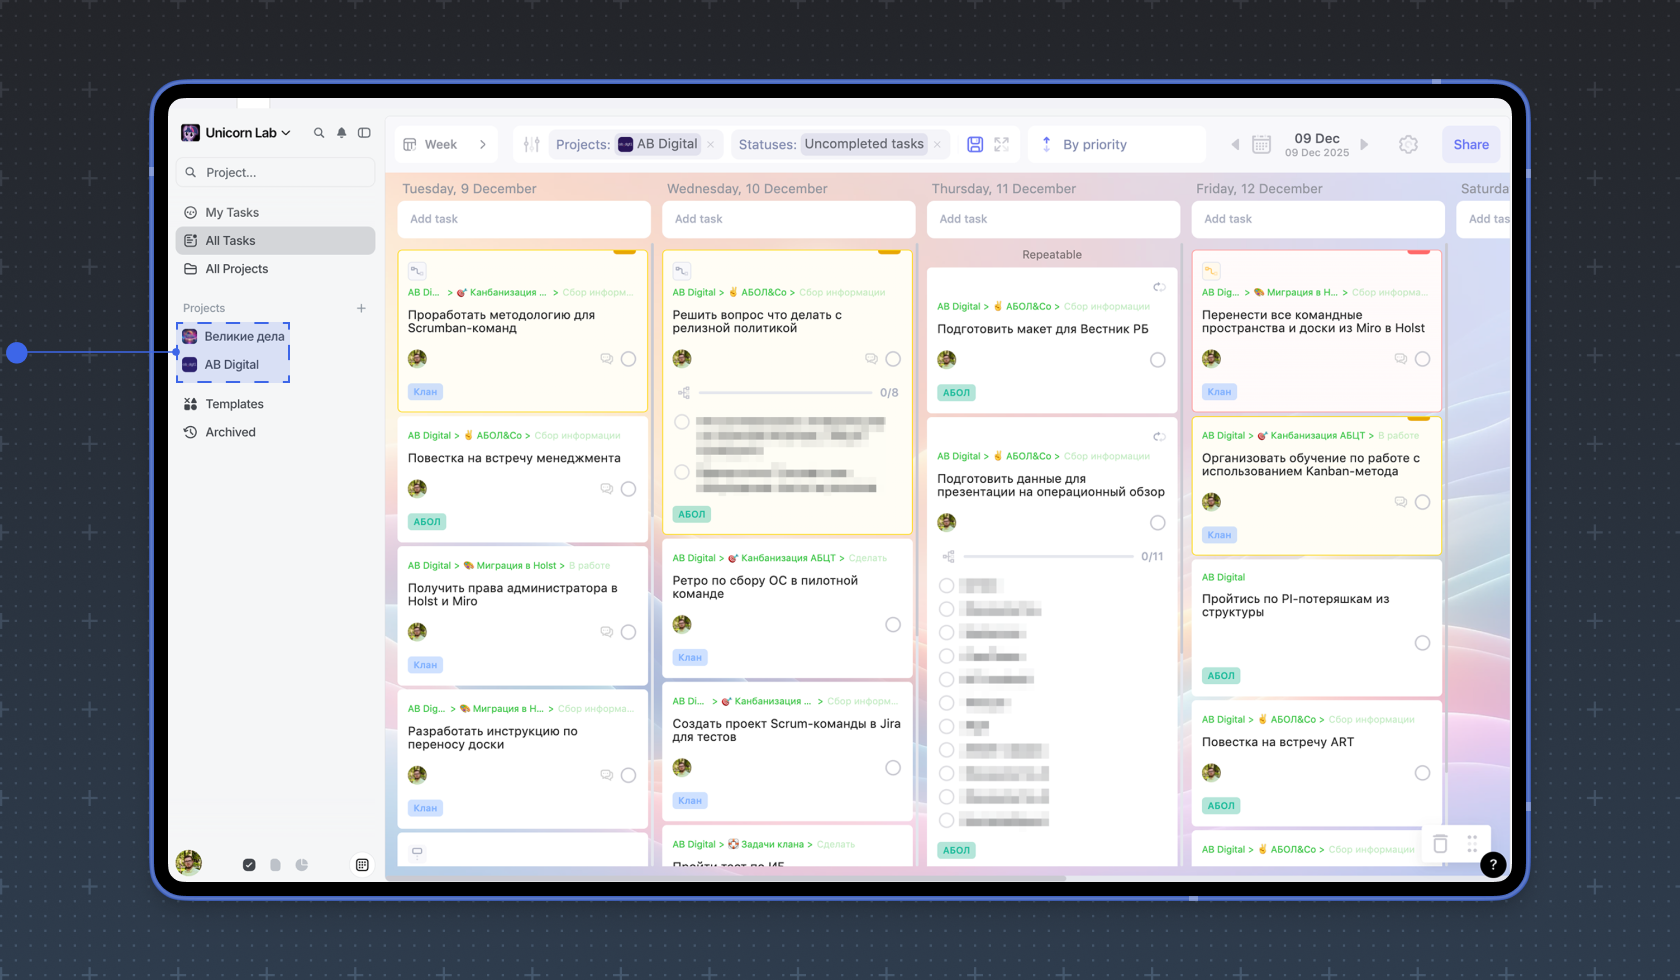Open the 'By priority' sorting dropdown
This screenshot has height=980, width=1680.
click(x=1094, y=145)
